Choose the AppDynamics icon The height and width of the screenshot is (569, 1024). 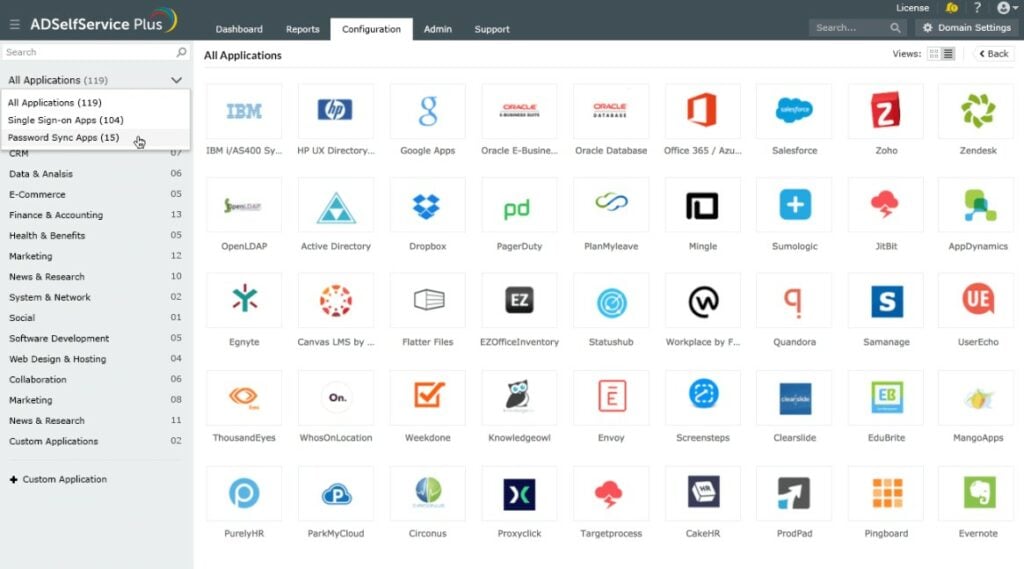pos(978,206)
